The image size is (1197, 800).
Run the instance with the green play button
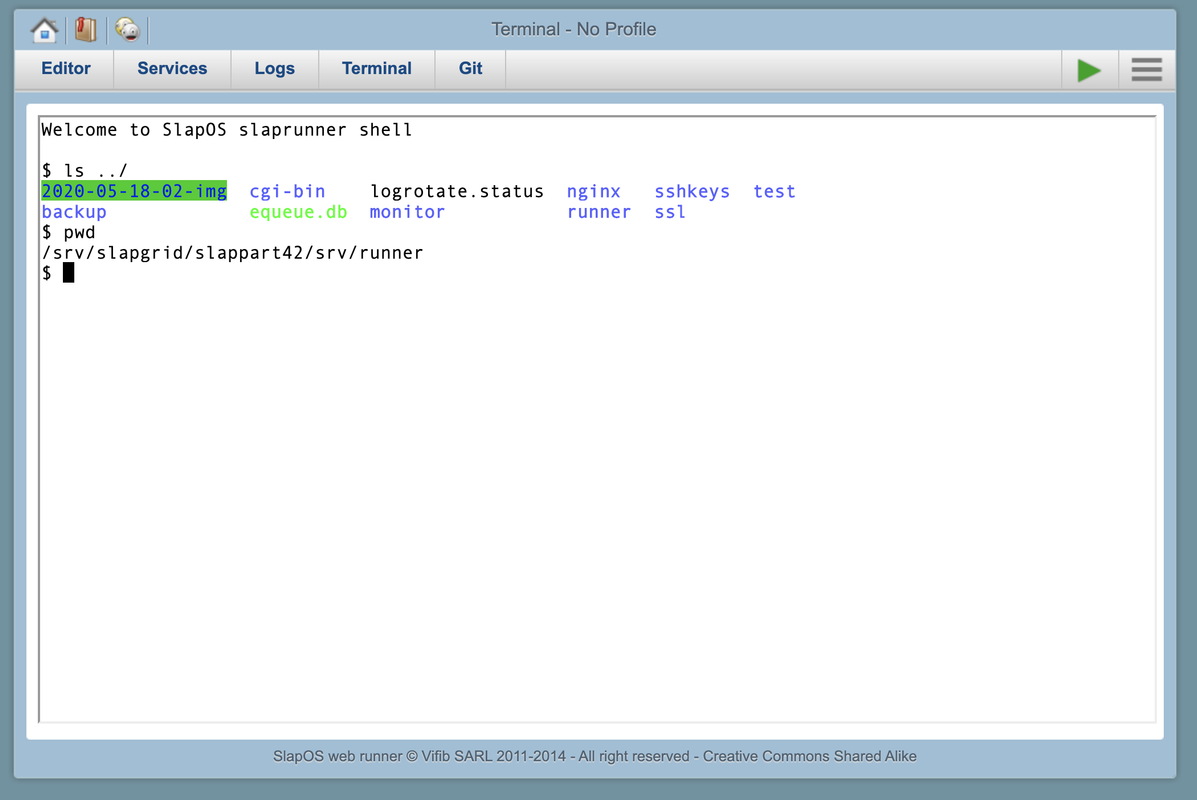tap(1089, 69)
